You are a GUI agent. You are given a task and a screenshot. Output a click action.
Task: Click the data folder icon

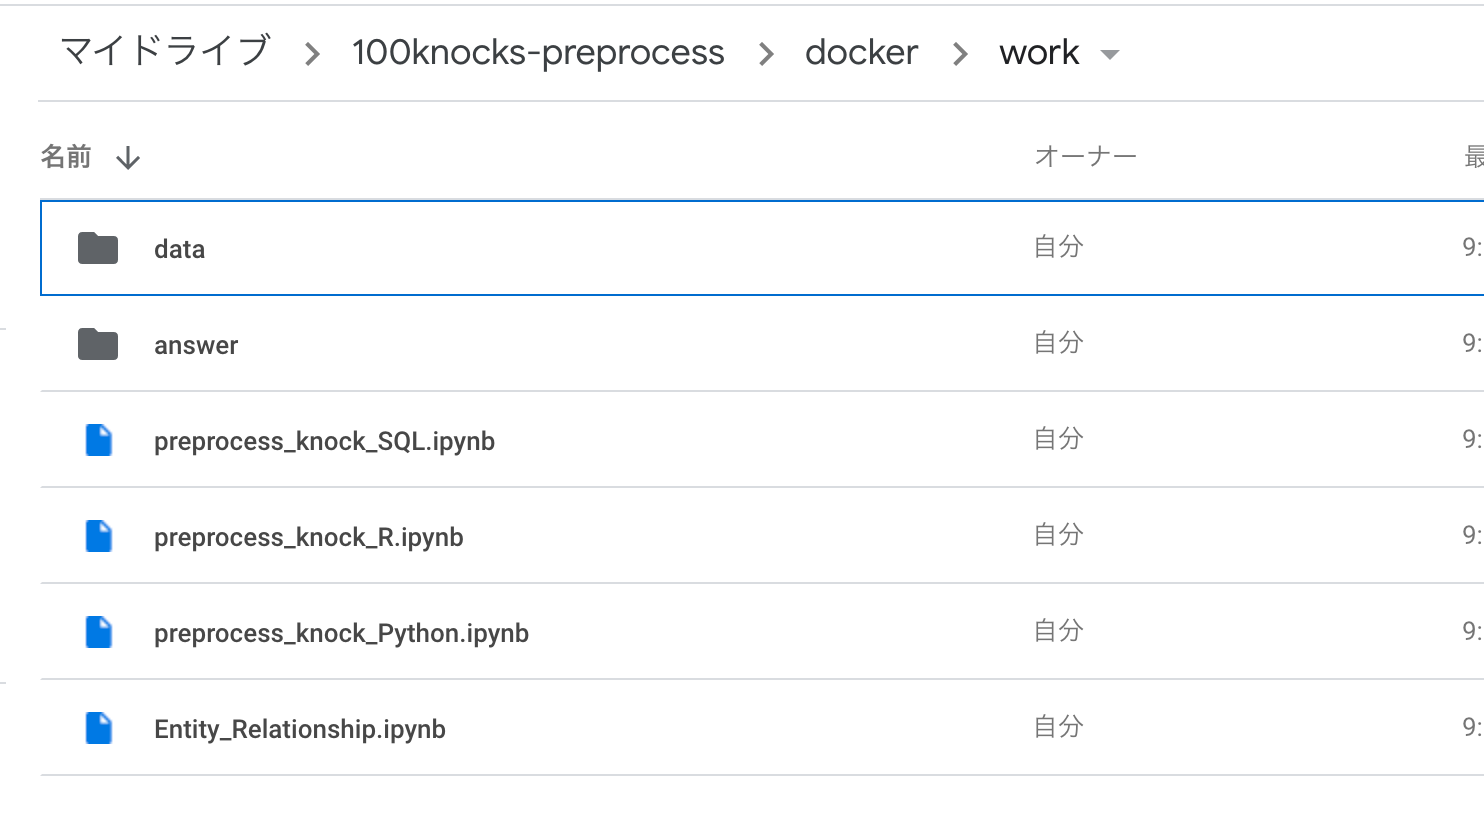pyautogui.click(x=98, y=248)
